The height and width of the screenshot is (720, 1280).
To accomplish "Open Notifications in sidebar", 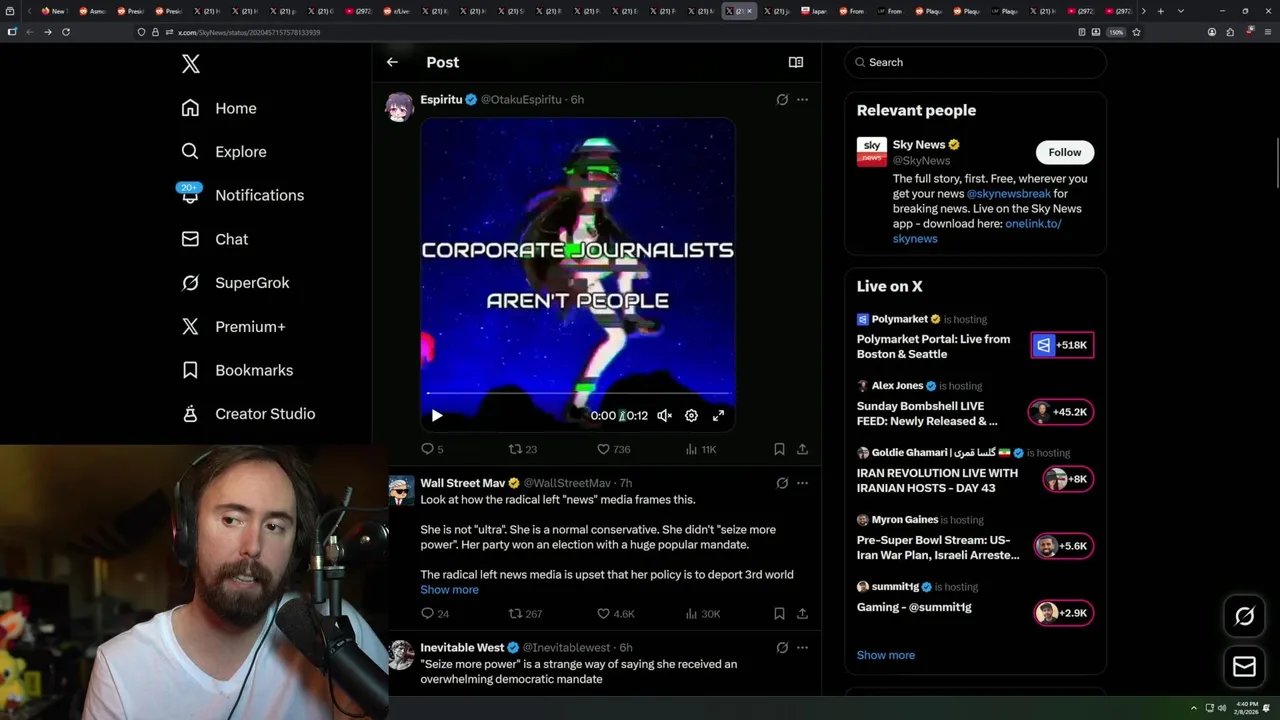I will [242, 195].
